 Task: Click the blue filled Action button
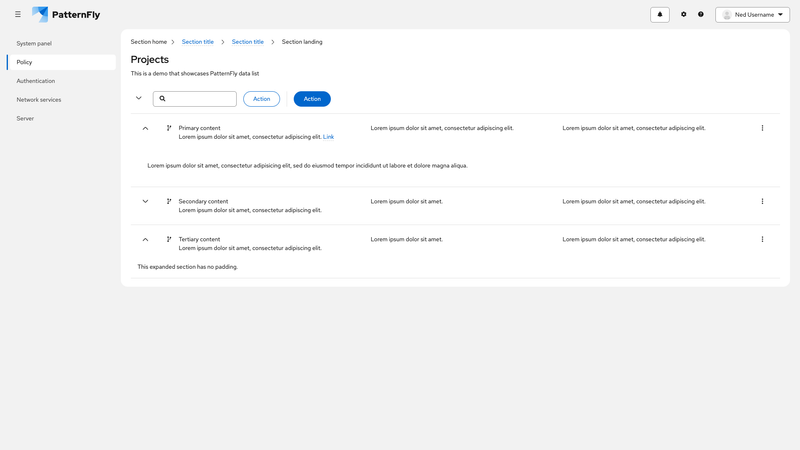pyautogui.click(x=312, y=99)
